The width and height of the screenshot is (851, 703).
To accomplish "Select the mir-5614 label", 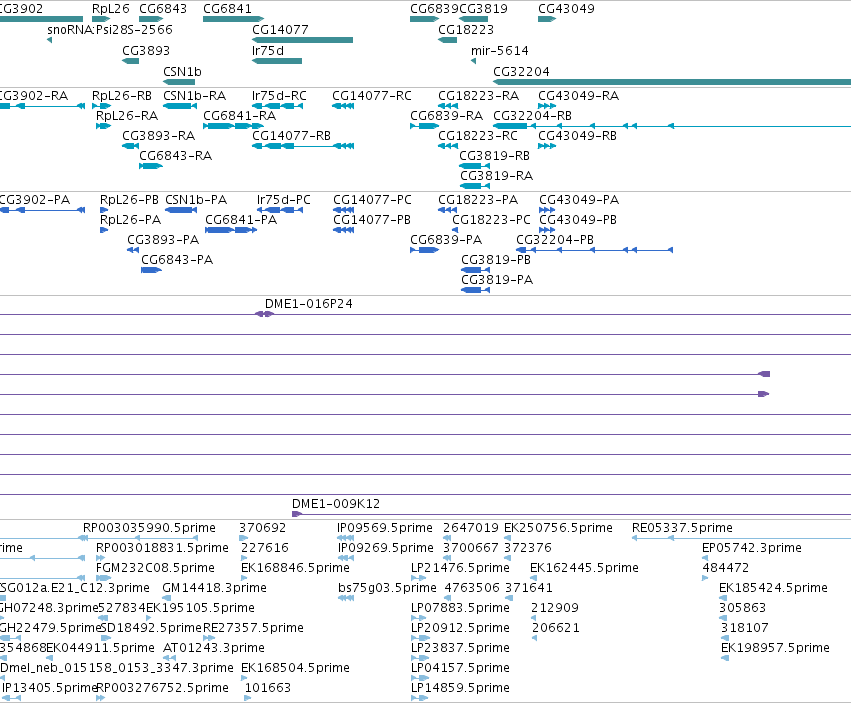I will 499,51.
